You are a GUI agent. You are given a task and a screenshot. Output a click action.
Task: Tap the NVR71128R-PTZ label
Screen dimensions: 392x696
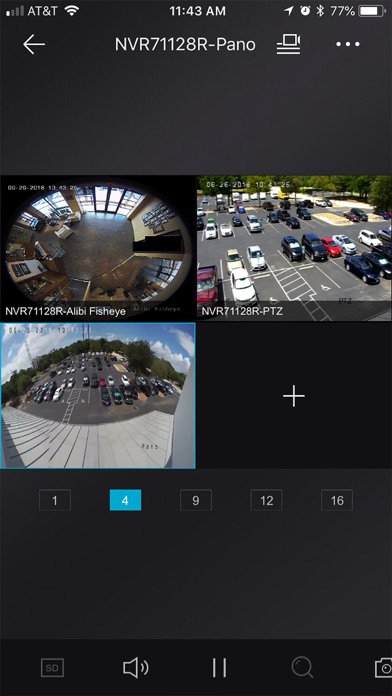(x=242, y=312)
